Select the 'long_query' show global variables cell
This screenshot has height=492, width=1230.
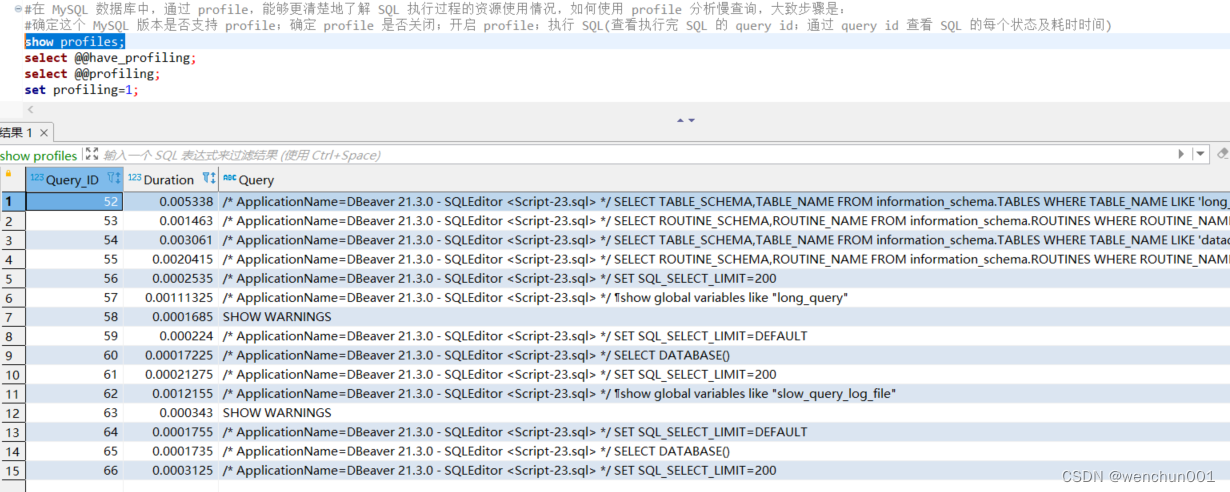click(x=725, y=298)
